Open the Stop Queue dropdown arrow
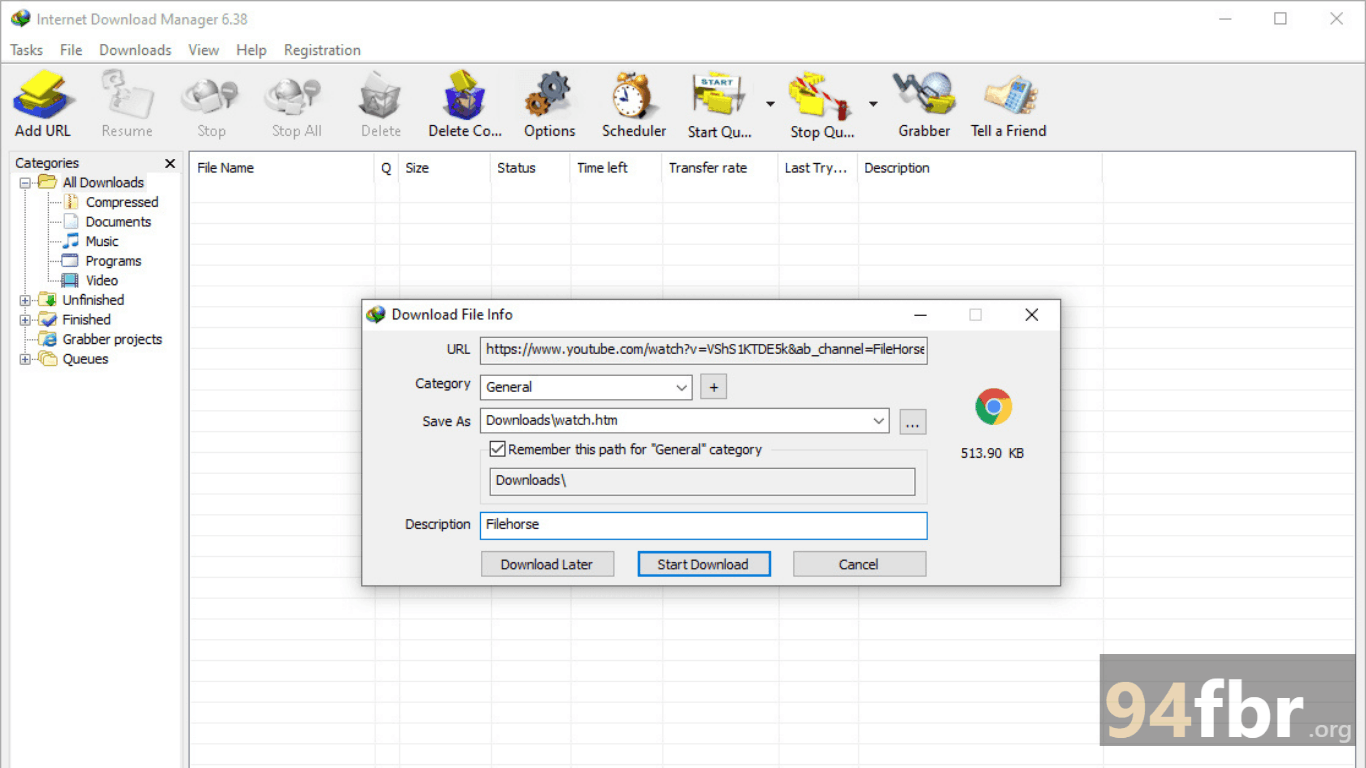Viewport: 1366px width, 768px height. pos(873,104)
